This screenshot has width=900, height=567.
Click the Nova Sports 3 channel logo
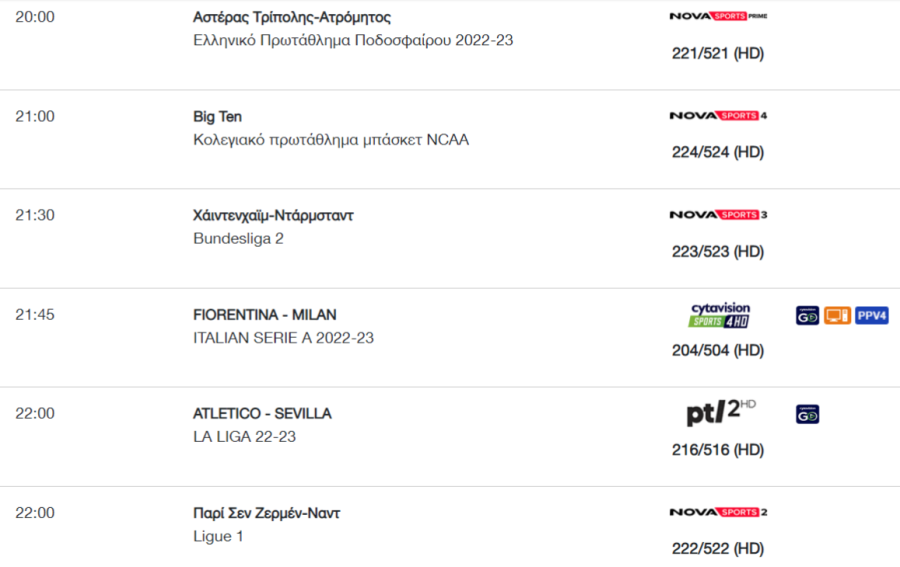tap(718, 215)
